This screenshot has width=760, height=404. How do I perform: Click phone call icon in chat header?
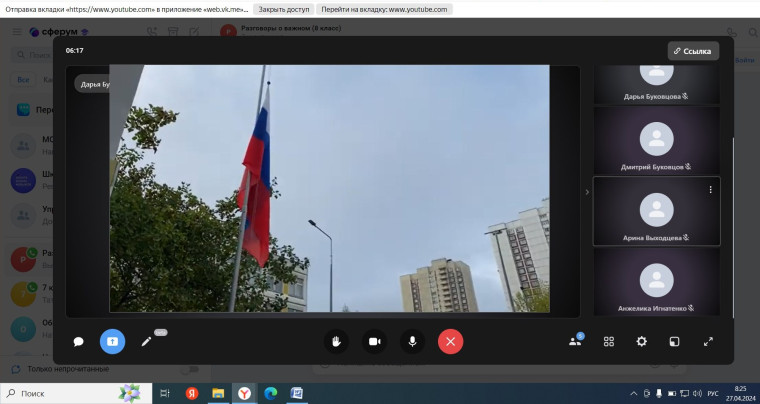732,32
